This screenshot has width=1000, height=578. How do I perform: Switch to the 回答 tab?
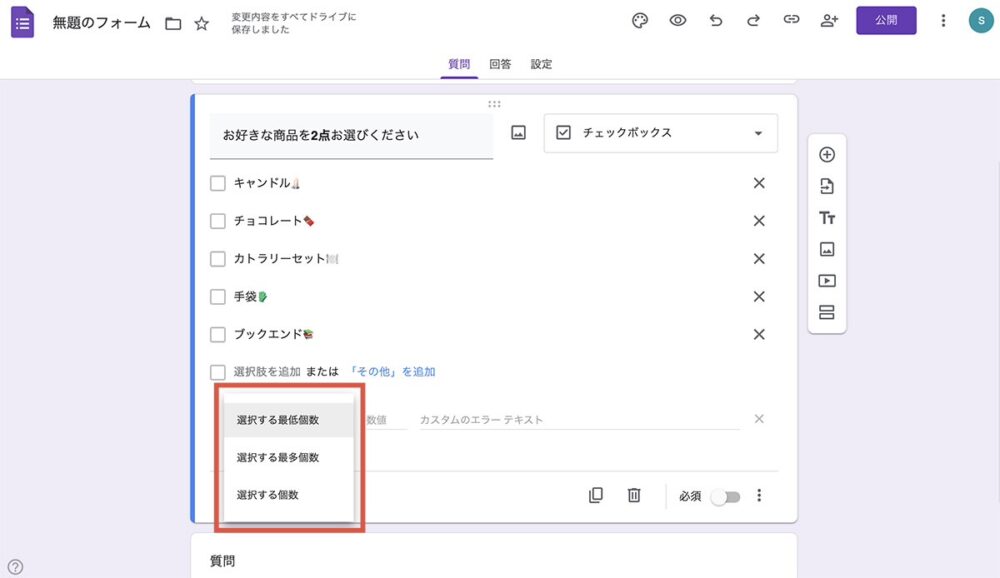[x=500, y=63]
